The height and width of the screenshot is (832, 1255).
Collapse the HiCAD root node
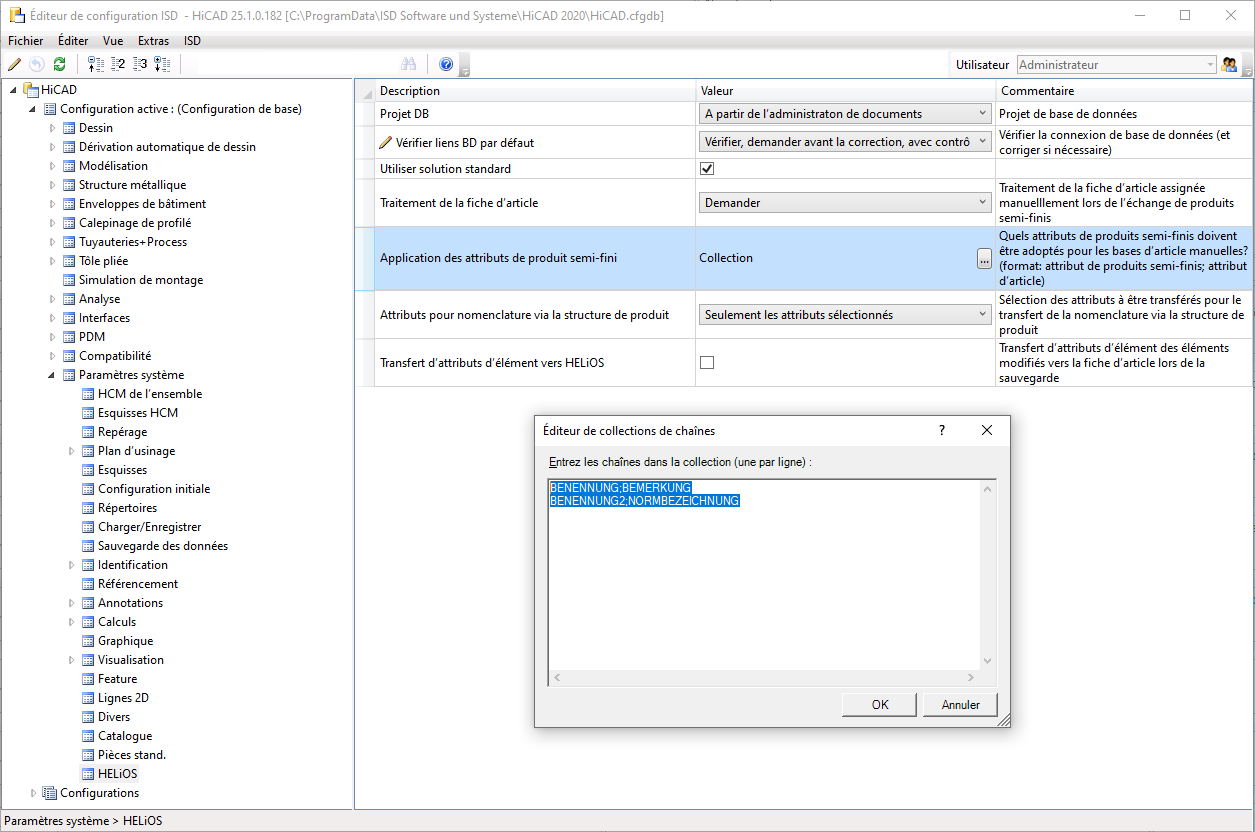[x=14, y=90]
